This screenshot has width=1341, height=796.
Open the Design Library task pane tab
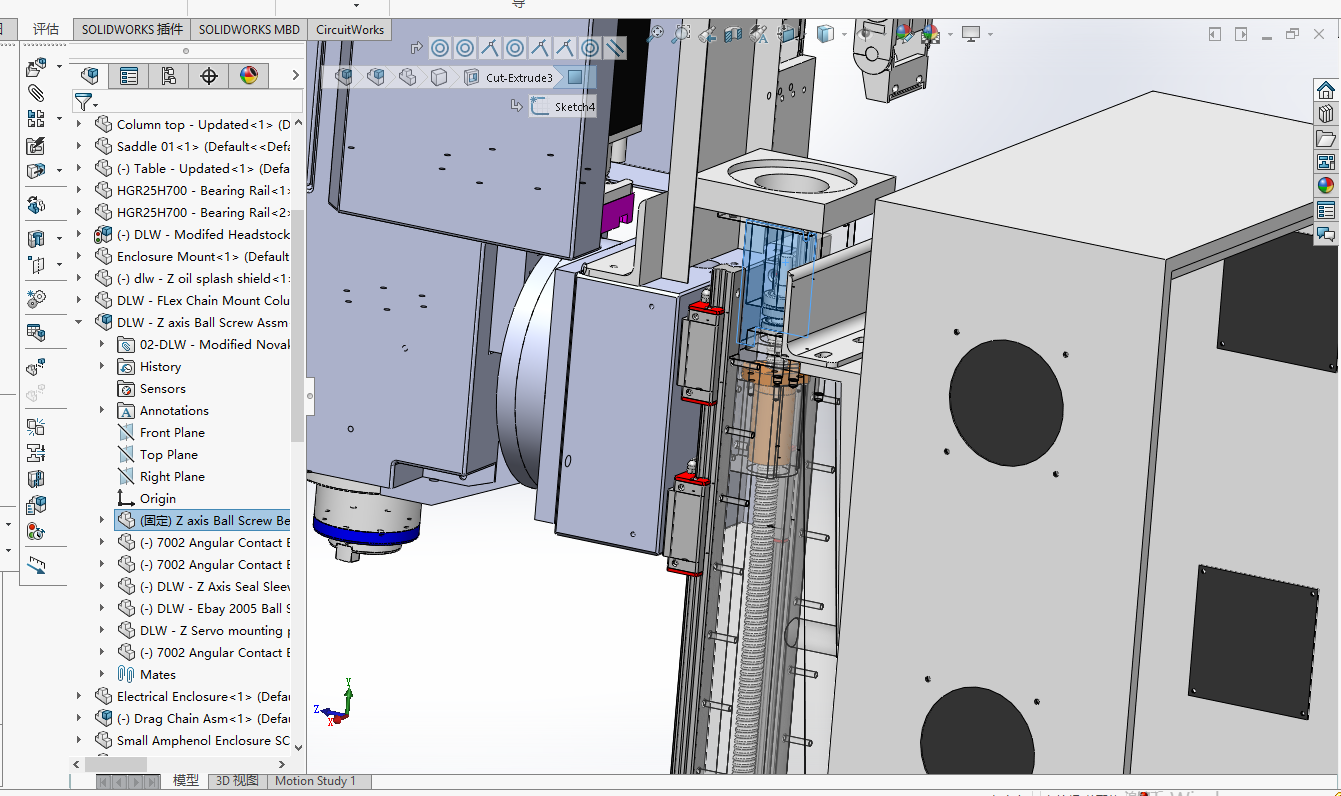(1326, 114)
